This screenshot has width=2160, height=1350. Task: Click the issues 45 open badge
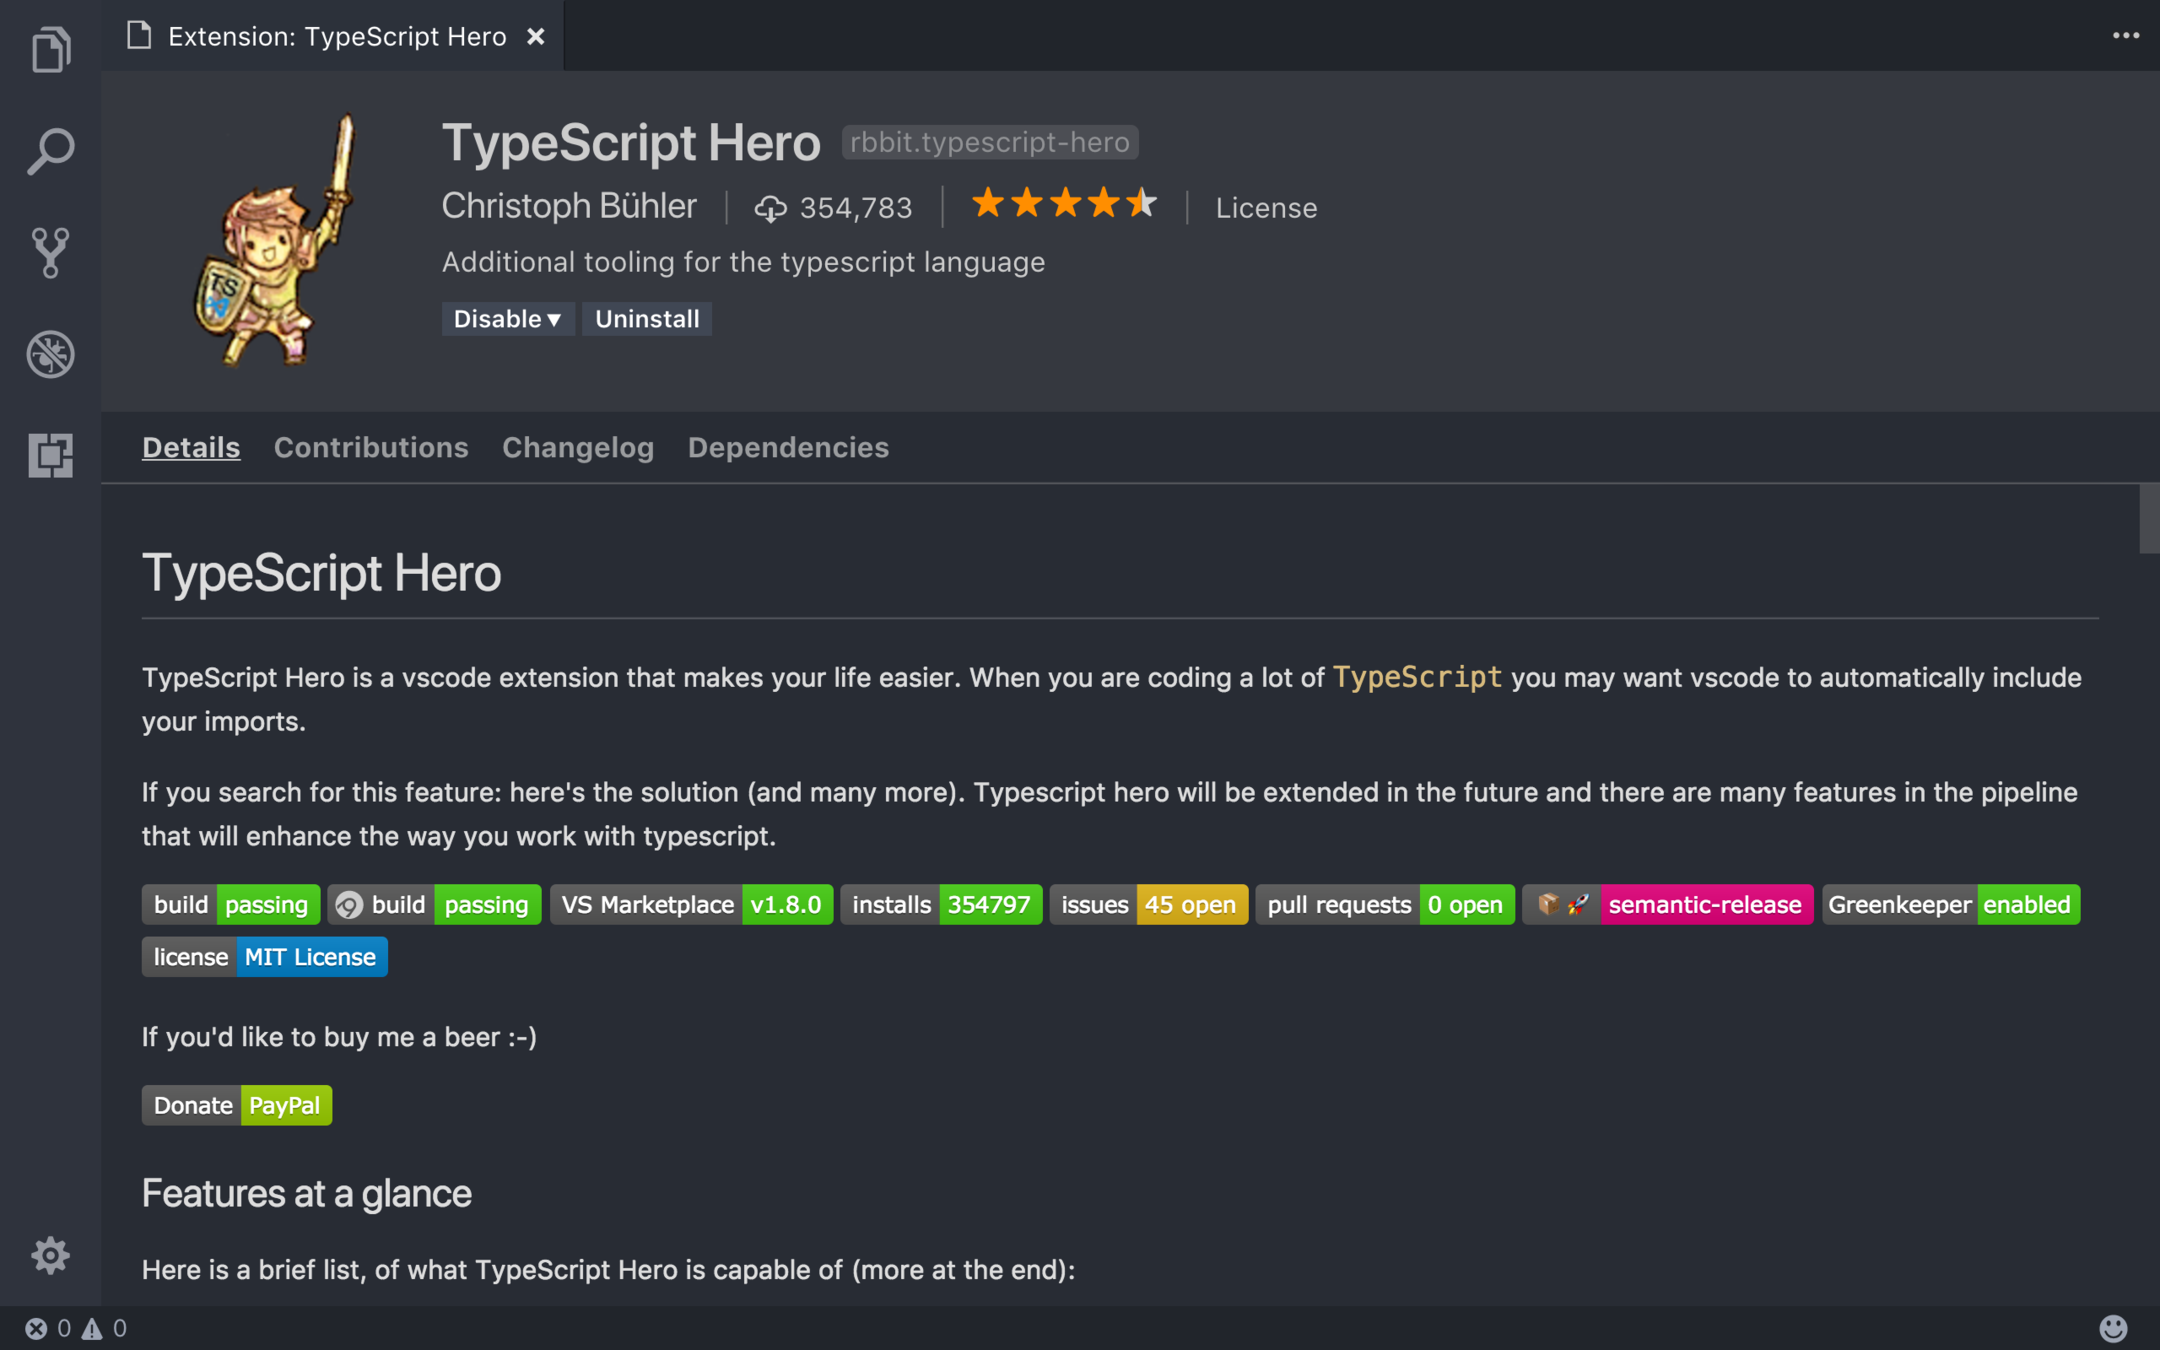click(1148, 905)
